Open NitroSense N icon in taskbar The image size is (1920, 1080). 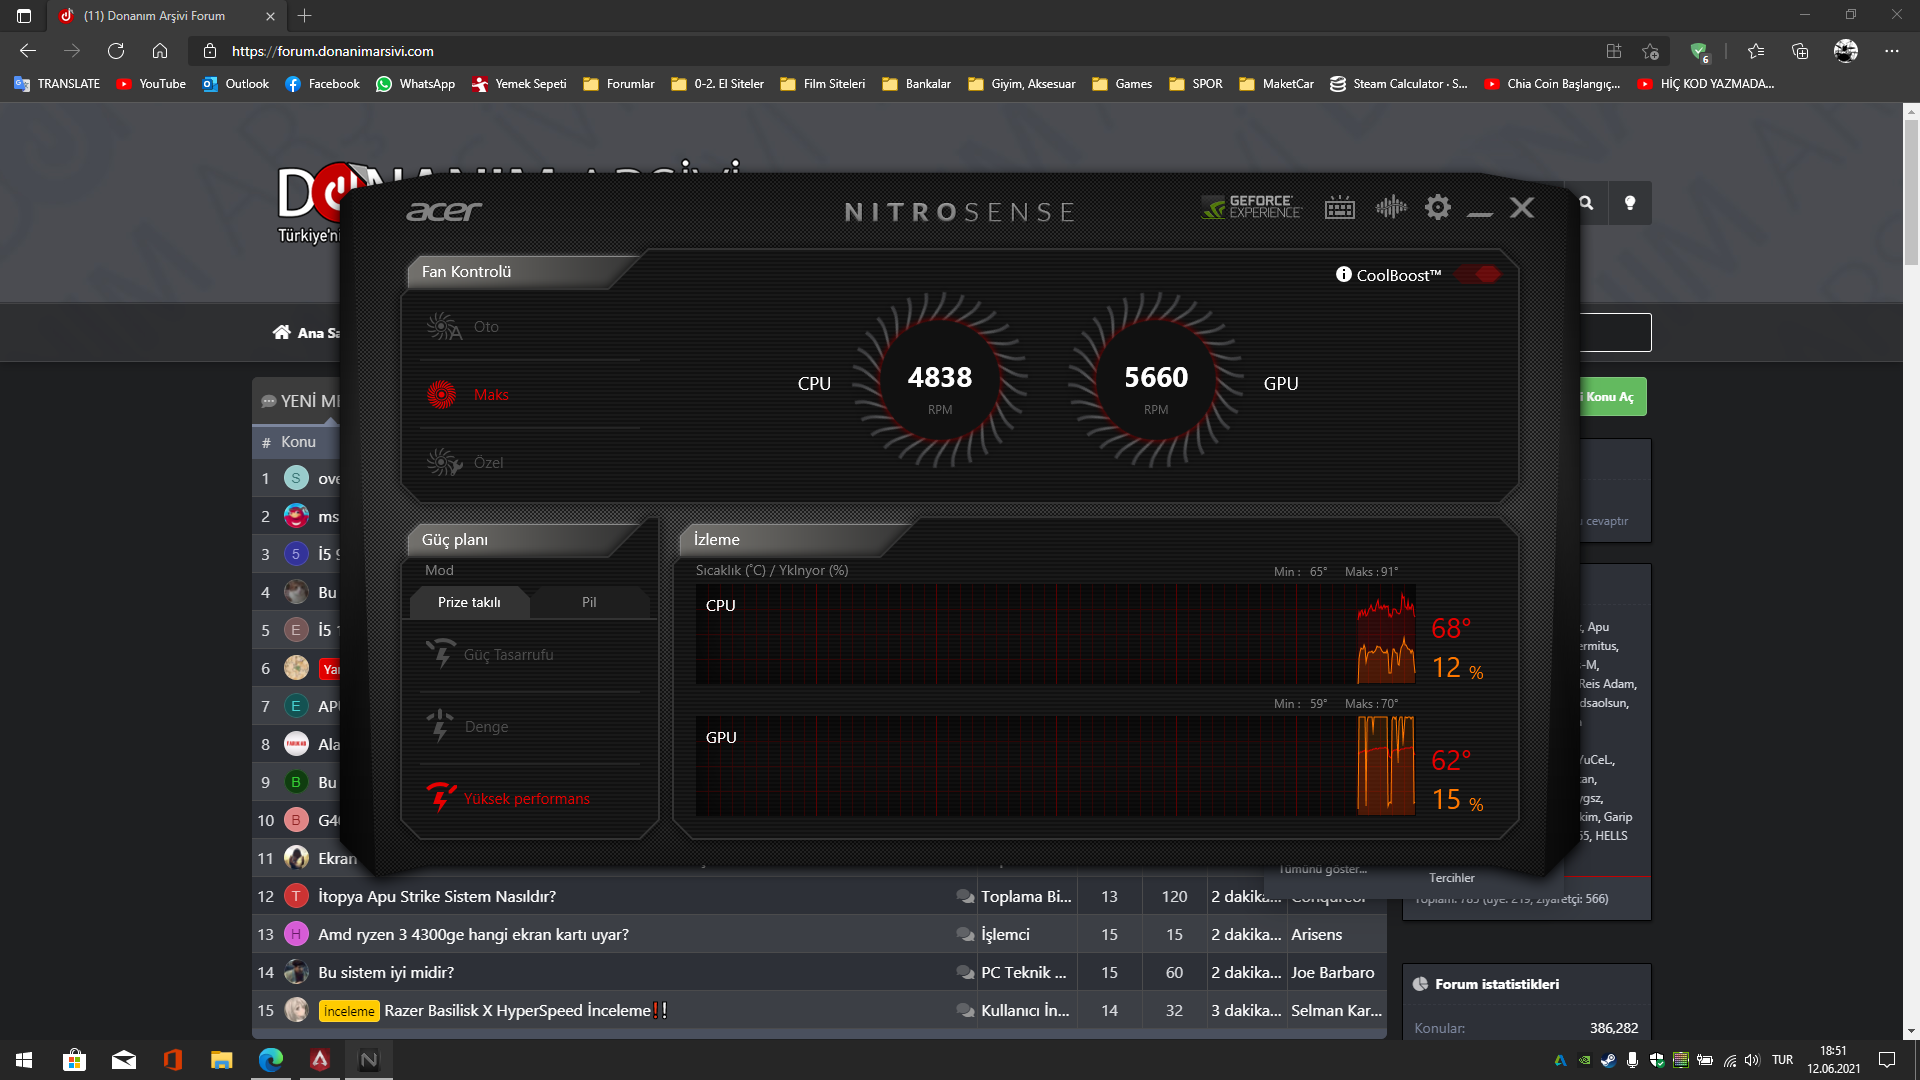pos(369,1060)
